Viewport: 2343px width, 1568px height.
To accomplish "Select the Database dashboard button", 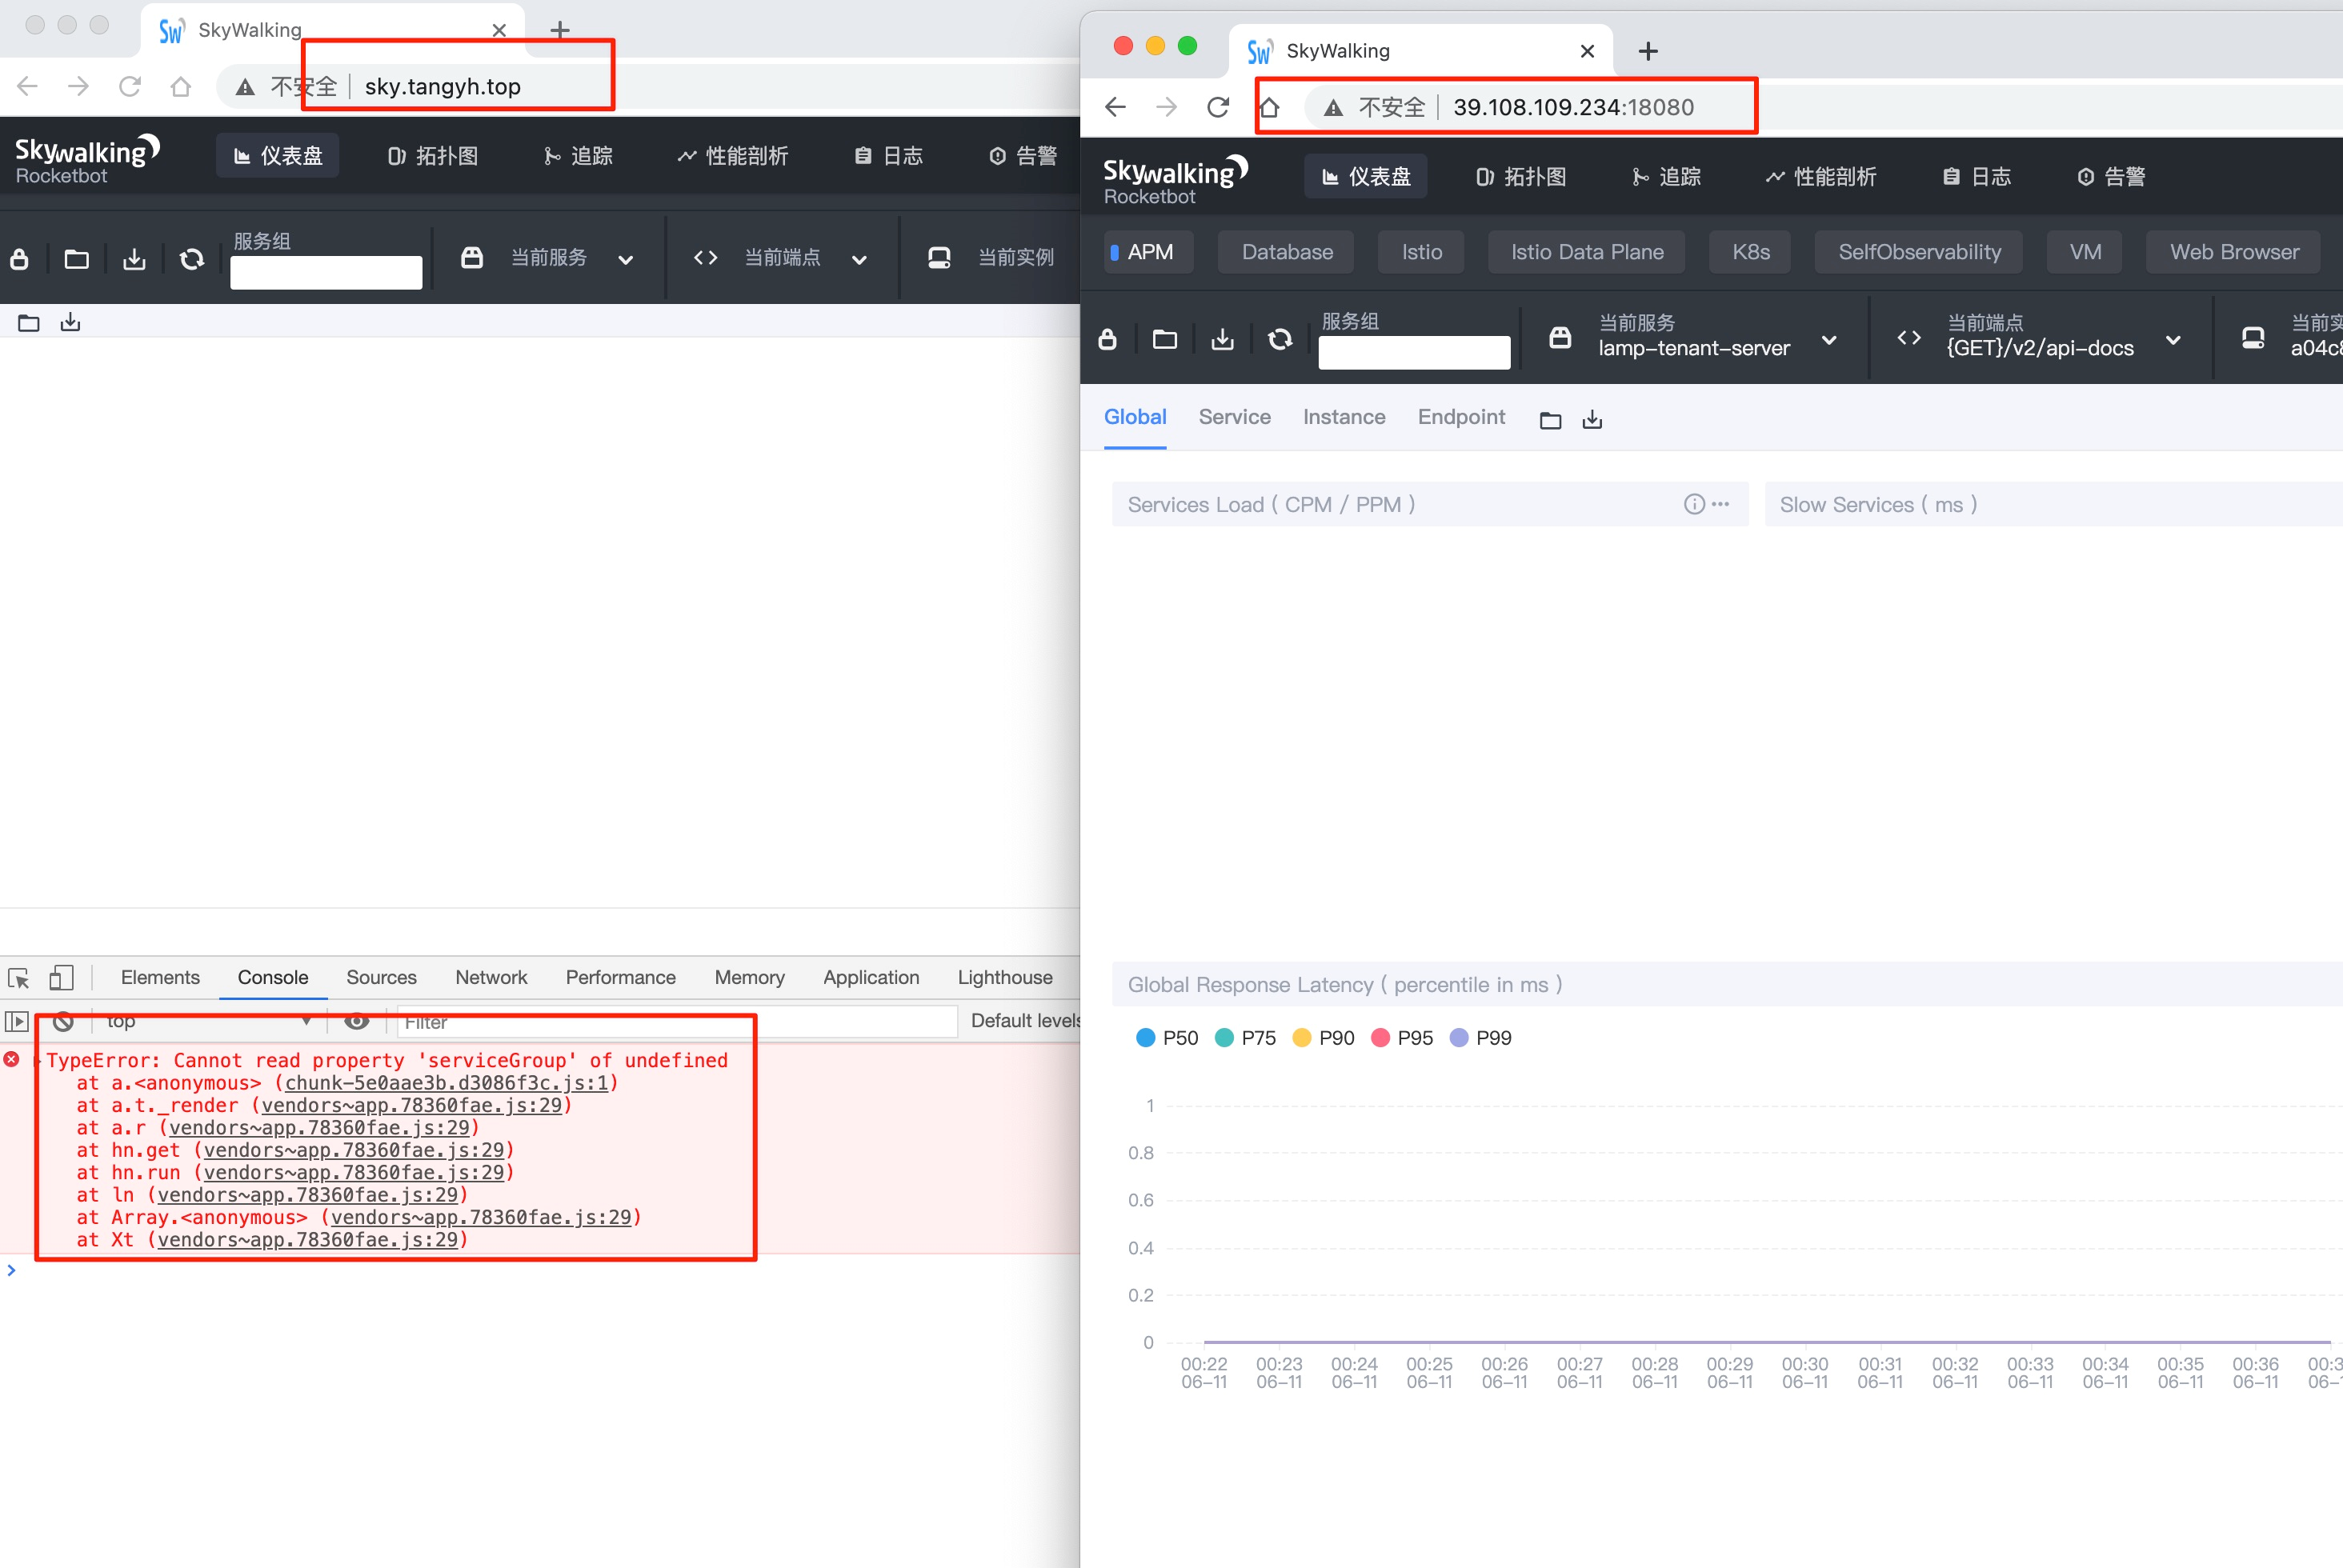I will 1286,252.
